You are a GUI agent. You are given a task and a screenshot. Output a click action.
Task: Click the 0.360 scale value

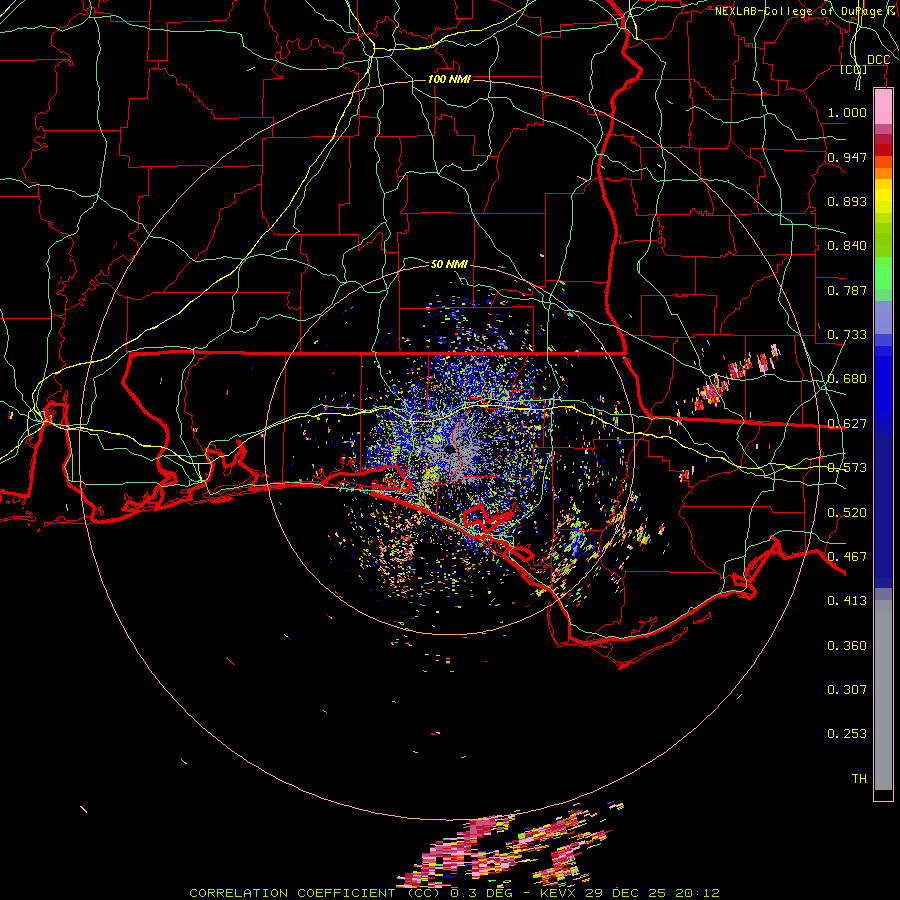[x=847, y=646]
